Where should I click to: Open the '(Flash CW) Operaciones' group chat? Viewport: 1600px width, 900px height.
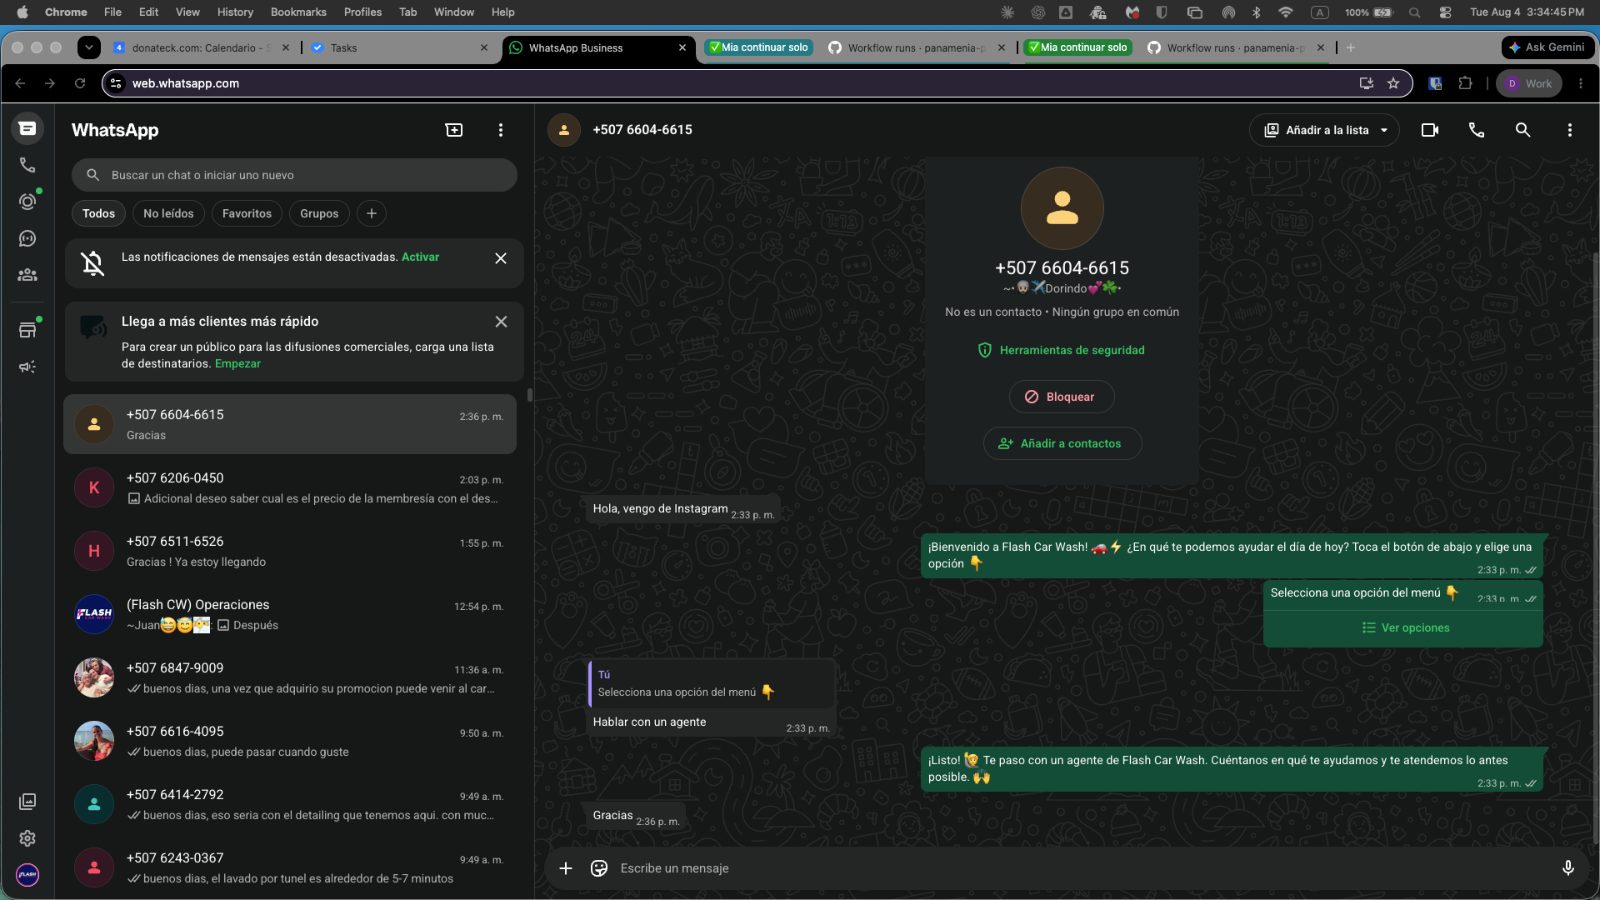tap(290, 614)
